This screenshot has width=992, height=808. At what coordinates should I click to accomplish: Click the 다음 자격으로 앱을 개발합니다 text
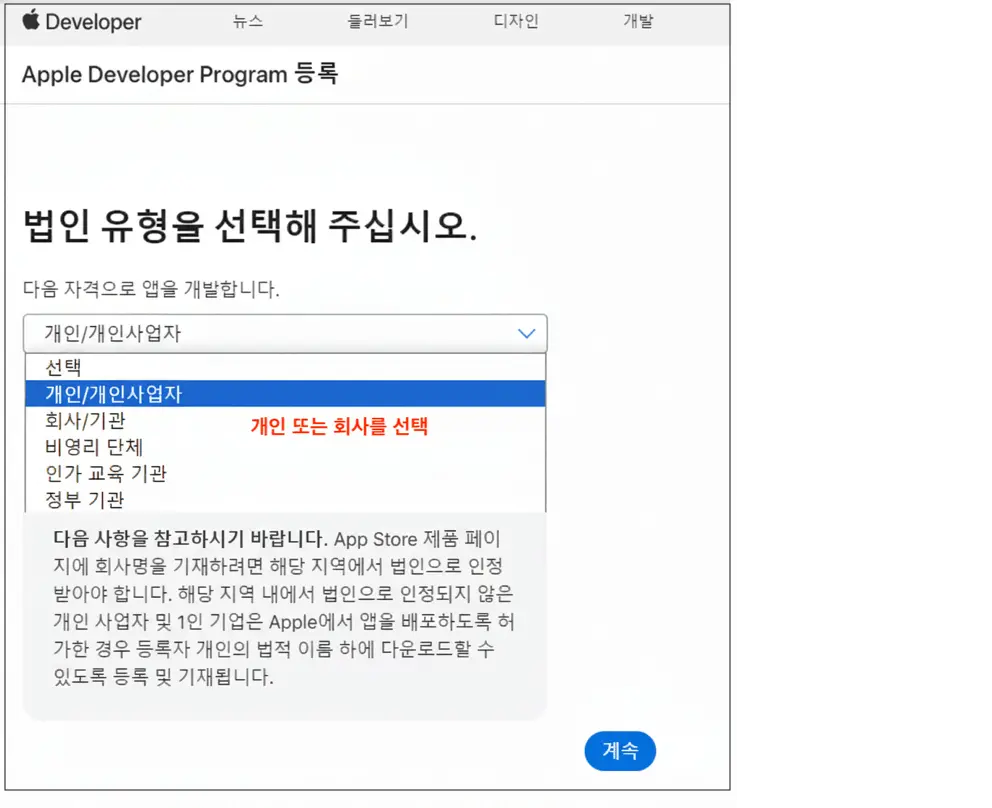151,289
